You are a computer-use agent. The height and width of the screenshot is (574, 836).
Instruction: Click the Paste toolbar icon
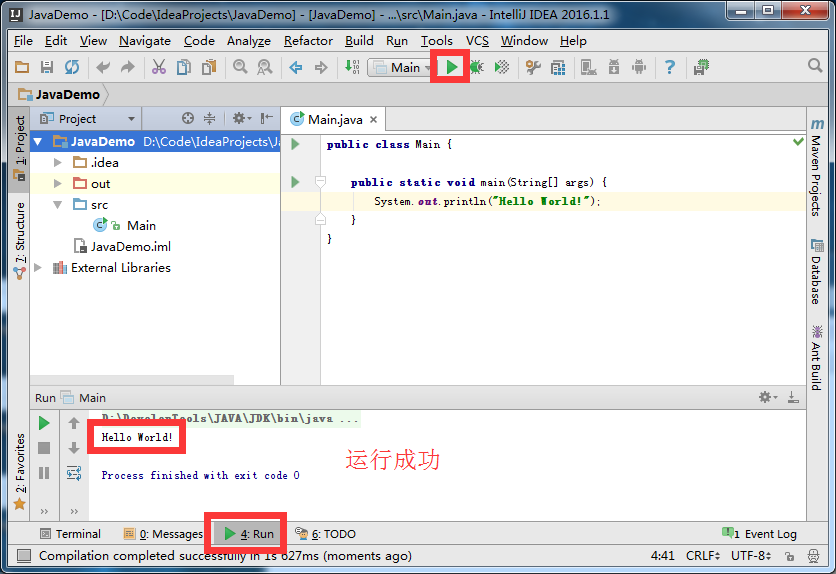209,67
